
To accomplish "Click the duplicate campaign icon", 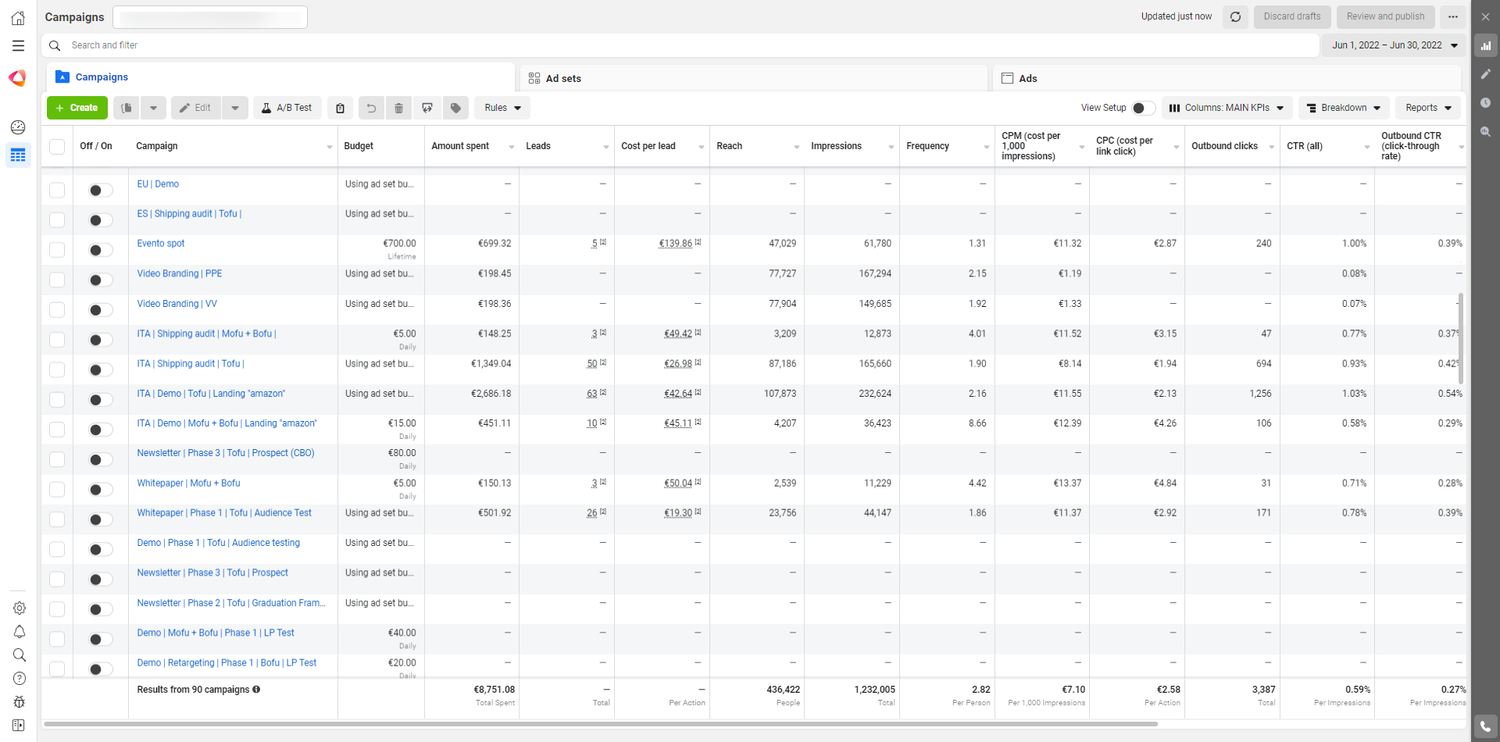I will [127, 108].
